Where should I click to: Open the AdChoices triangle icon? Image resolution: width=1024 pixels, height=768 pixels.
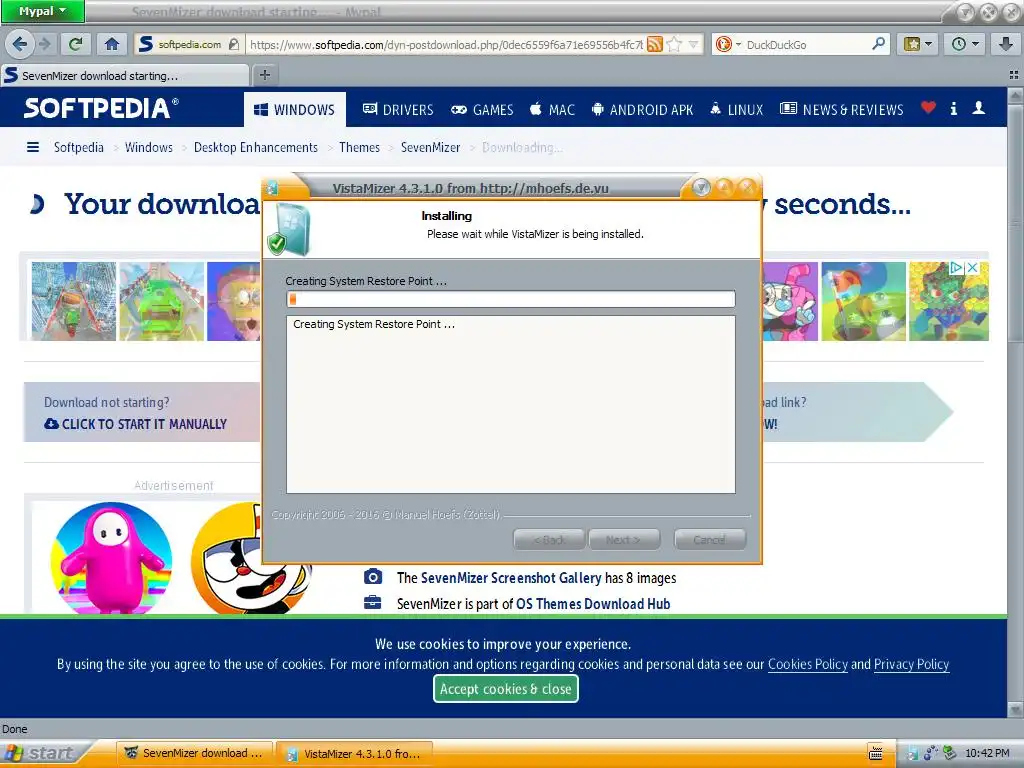[x=956, y=268]
